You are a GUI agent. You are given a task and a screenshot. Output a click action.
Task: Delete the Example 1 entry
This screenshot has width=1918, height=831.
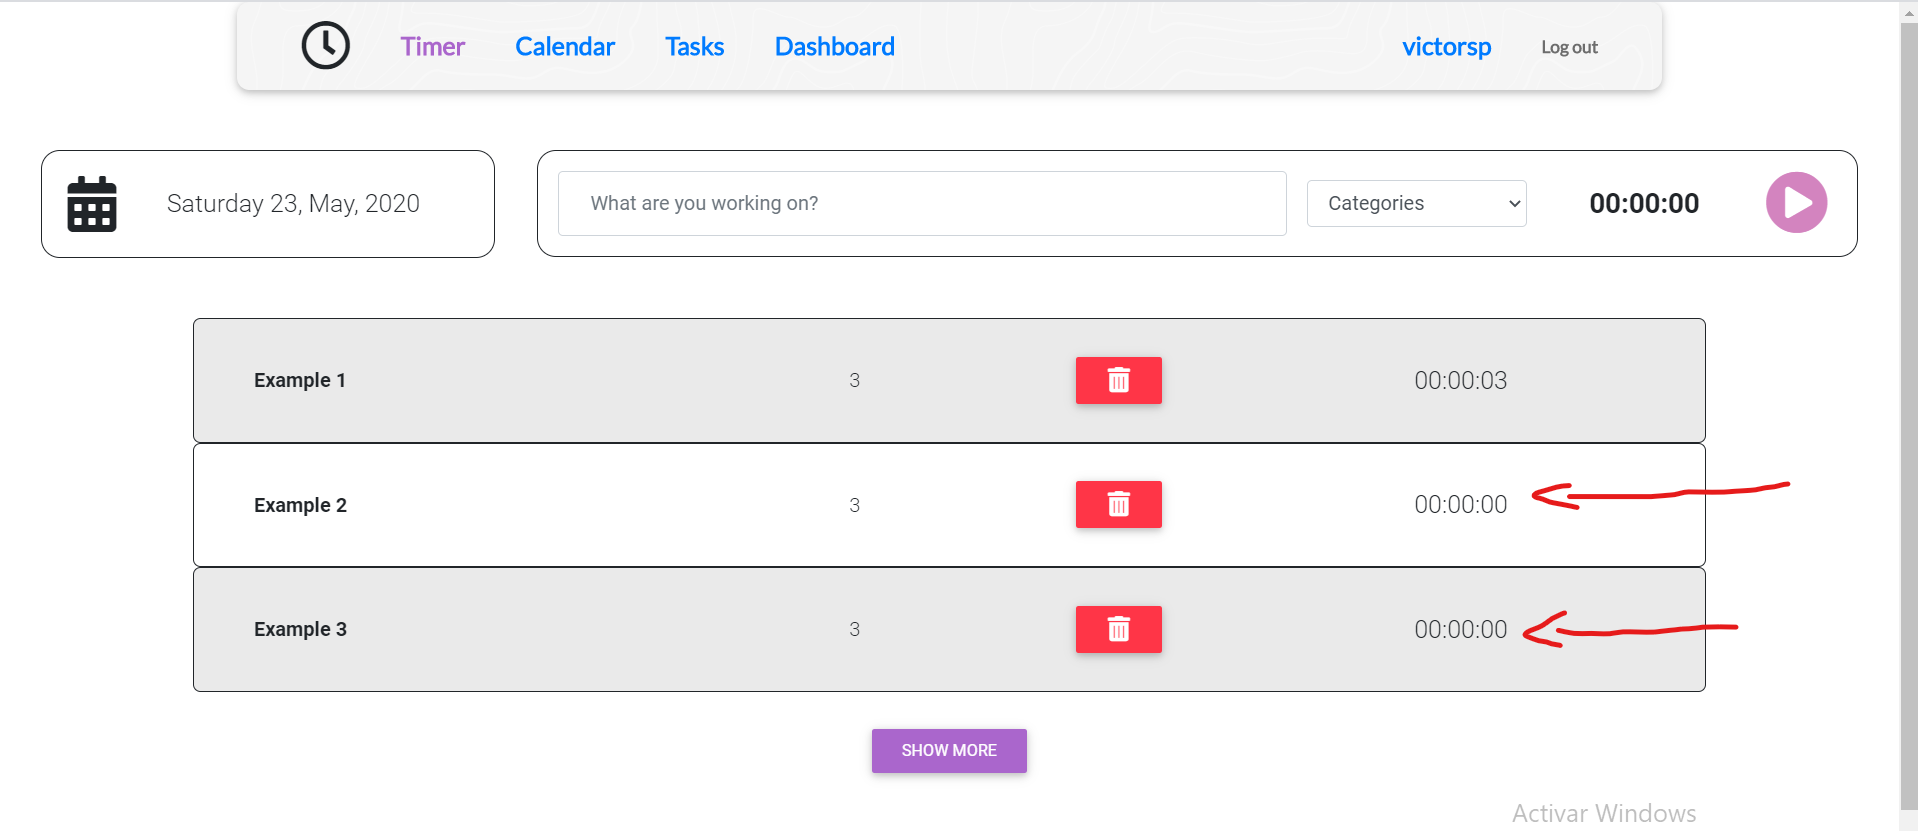pos(1118,380)
